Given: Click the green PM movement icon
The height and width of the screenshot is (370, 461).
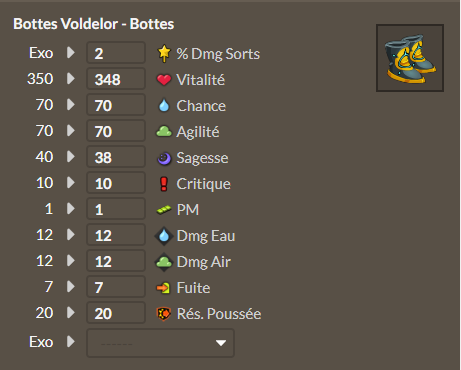Looking at the screenshot, I should click(x=164, y=210).
